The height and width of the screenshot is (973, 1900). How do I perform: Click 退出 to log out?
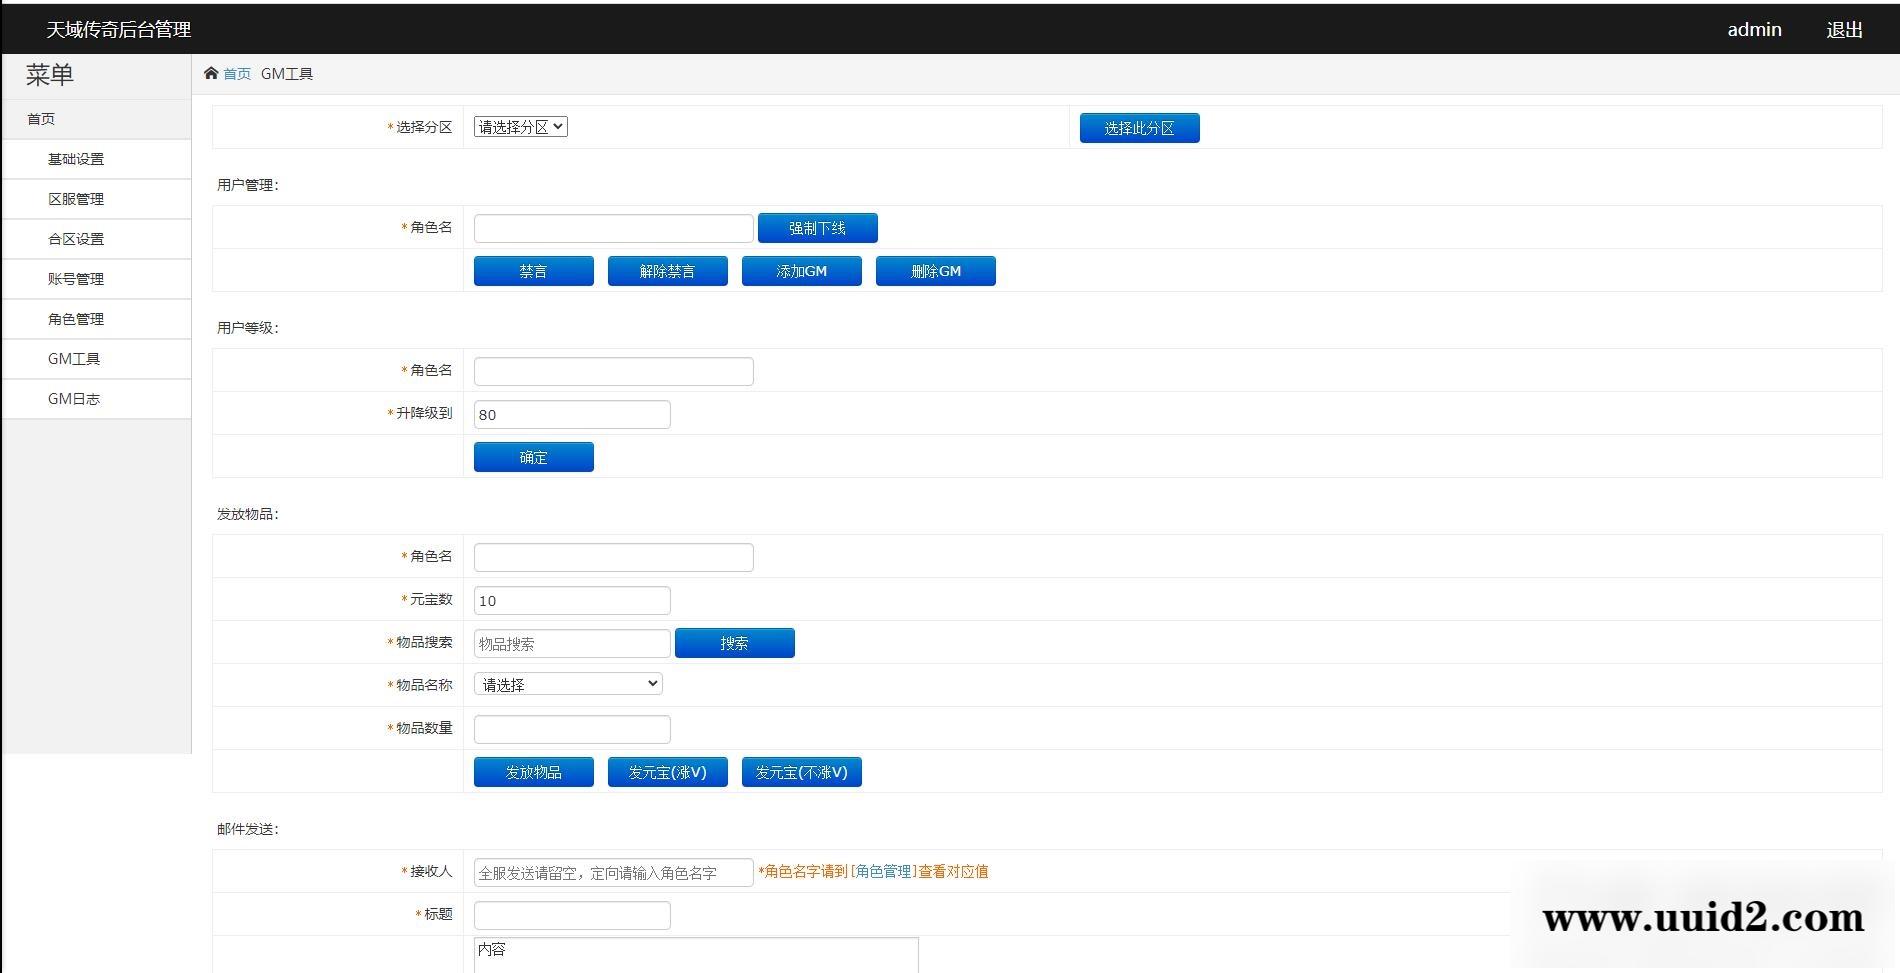coord(1843,29)
